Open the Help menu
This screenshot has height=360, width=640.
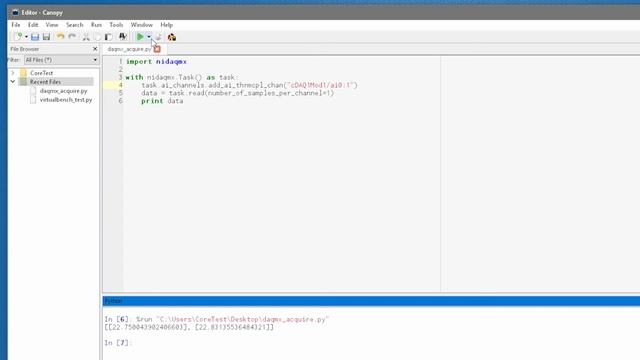pyautogui.click(x=167, y=25)
